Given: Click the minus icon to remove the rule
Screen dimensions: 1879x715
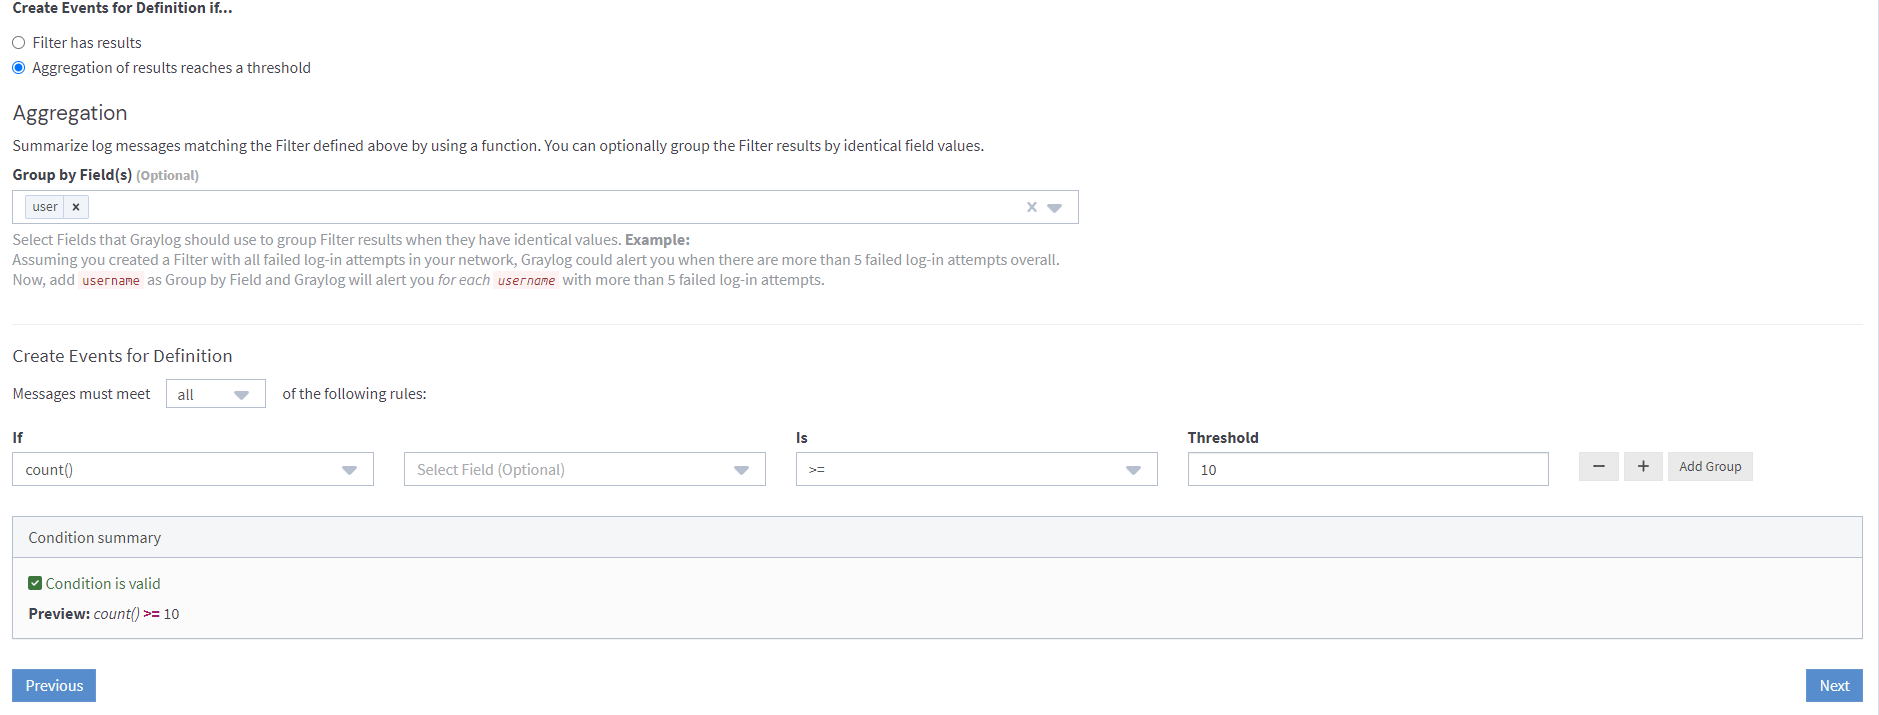Looking at the screenshot, I should (x=1598, y=466).
